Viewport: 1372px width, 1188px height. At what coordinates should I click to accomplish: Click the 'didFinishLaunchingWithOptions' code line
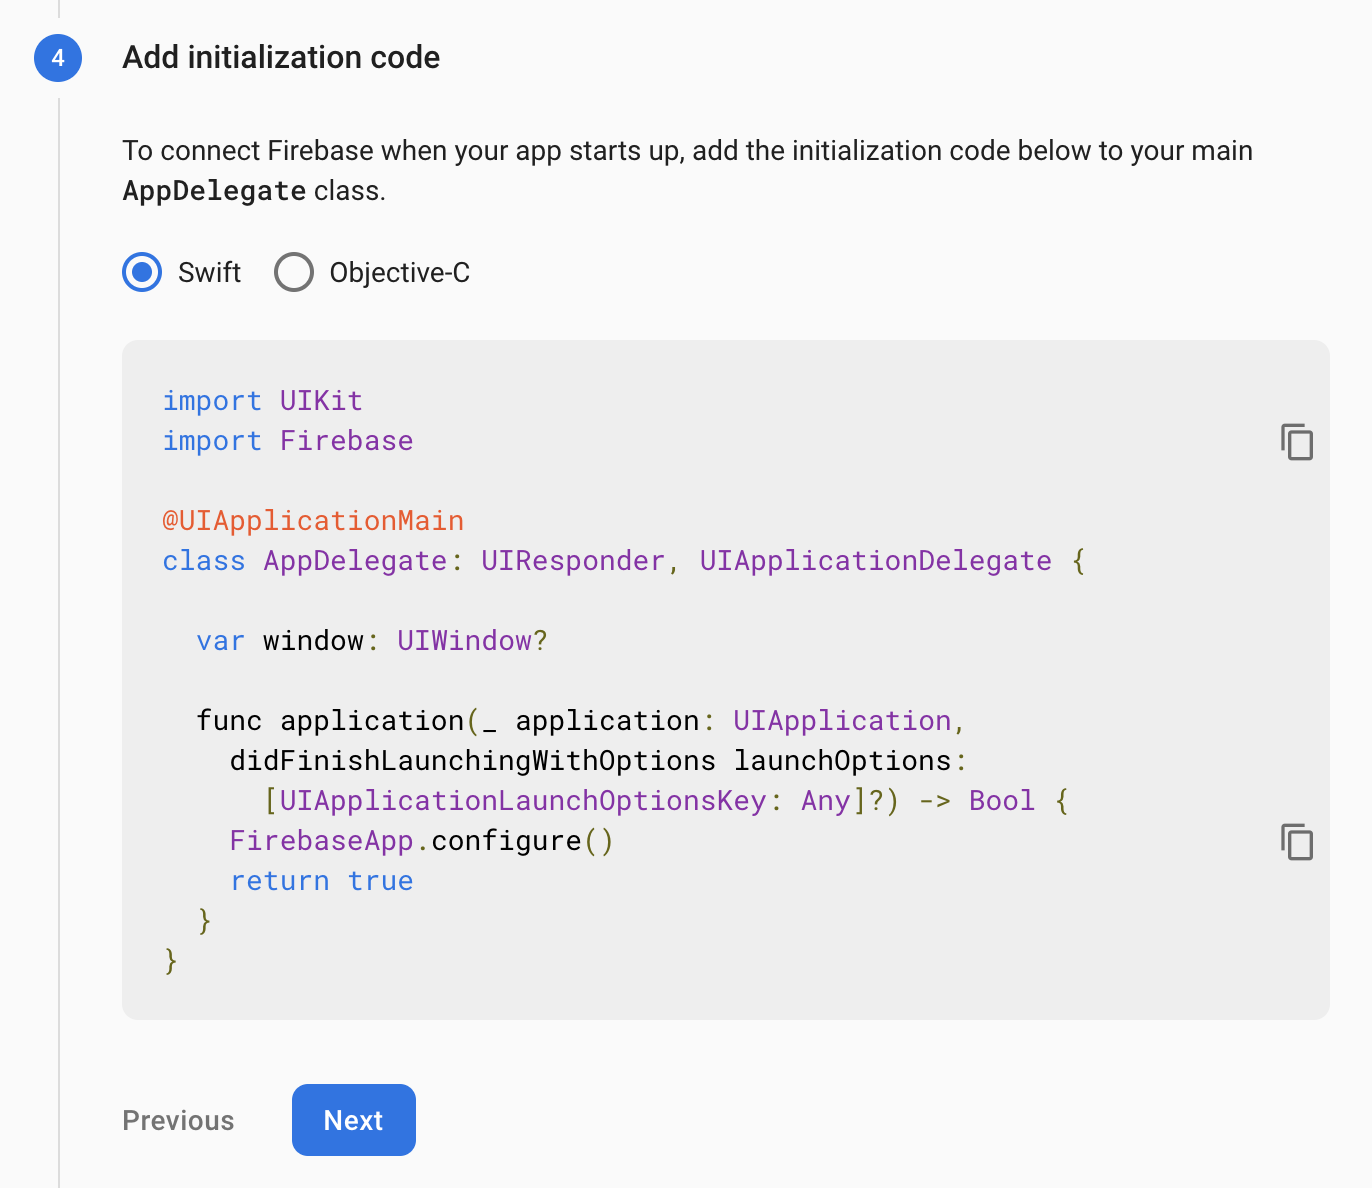point(599,761)
